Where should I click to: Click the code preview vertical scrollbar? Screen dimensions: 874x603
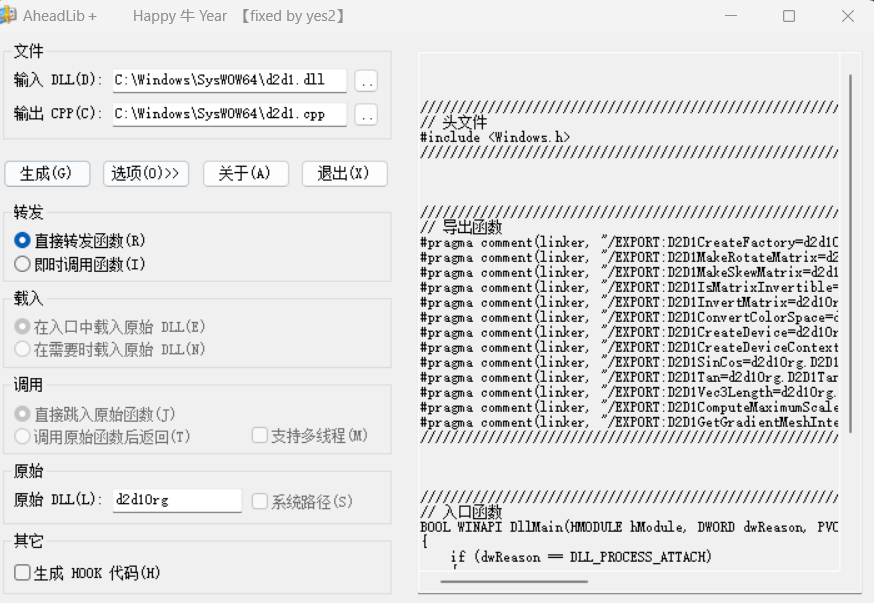pyautogui.click(x=851, y=250)
